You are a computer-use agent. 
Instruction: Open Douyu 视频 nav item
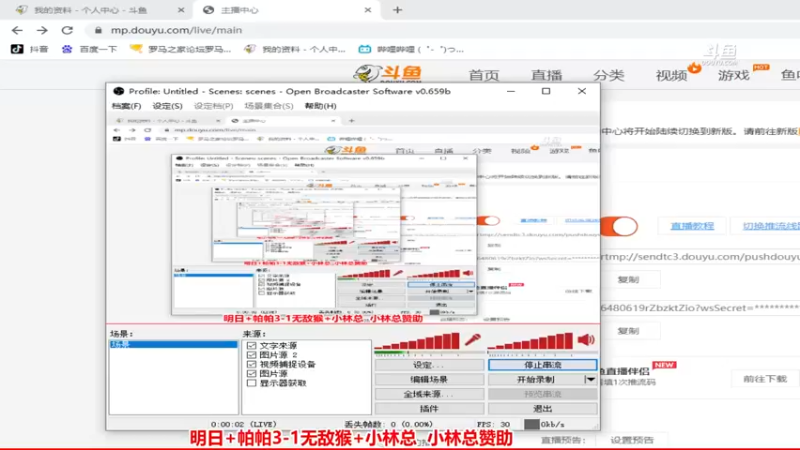pyautogui.click(x=671, y=76)
